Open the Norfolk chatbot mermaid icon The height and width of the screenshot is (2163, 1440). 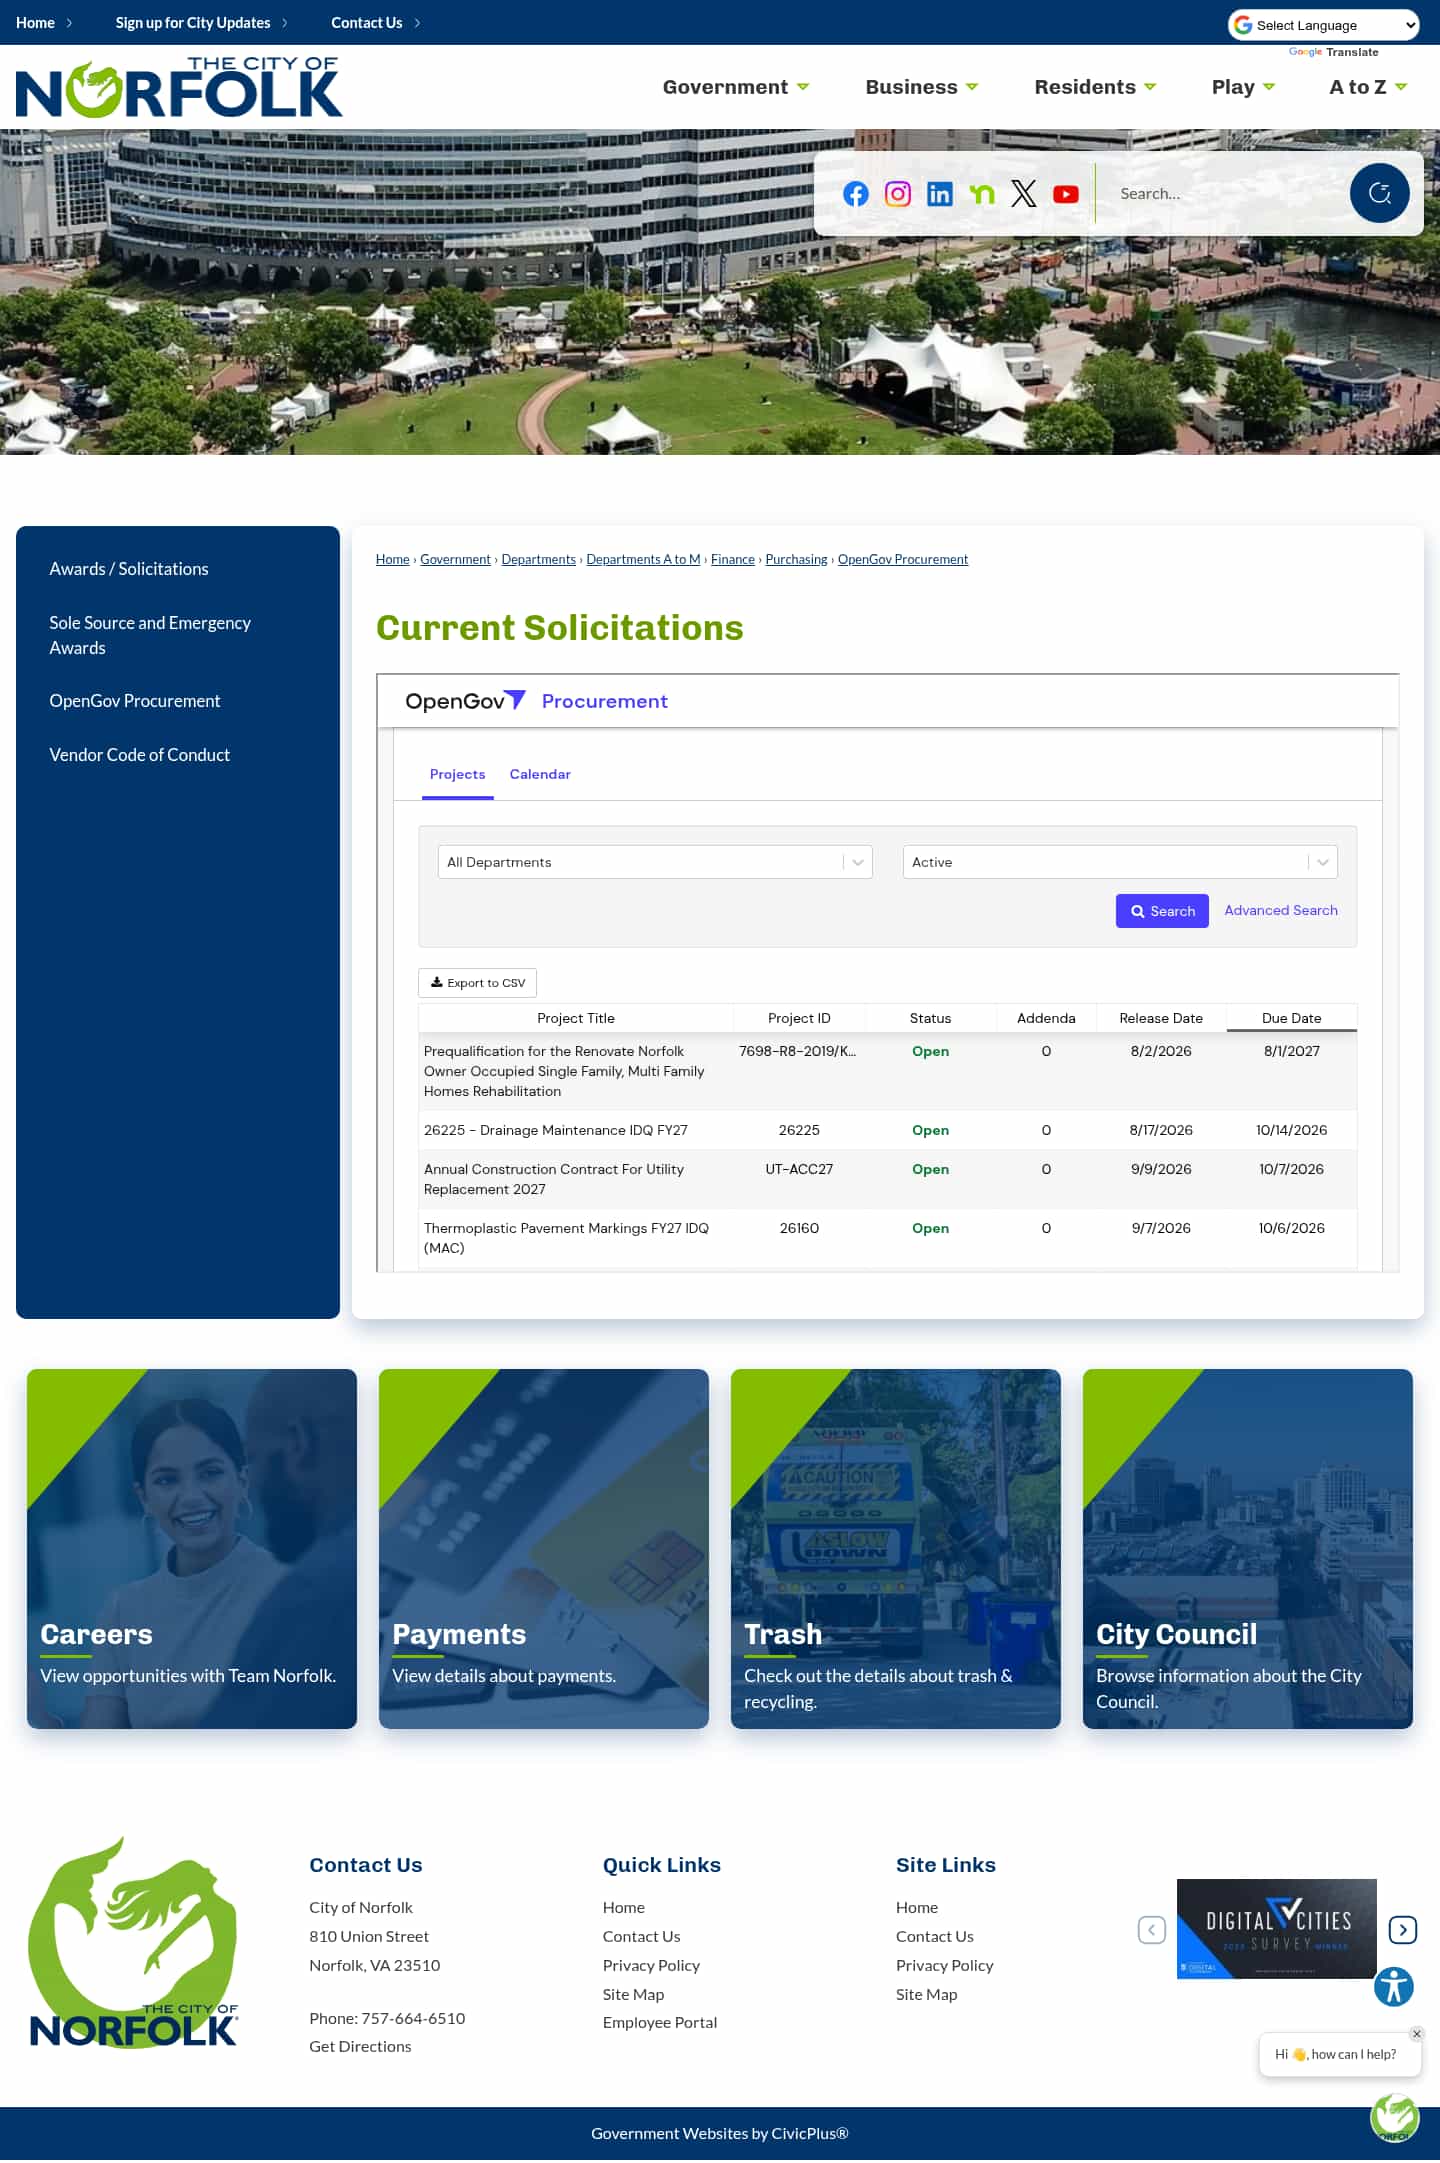1395,2117
